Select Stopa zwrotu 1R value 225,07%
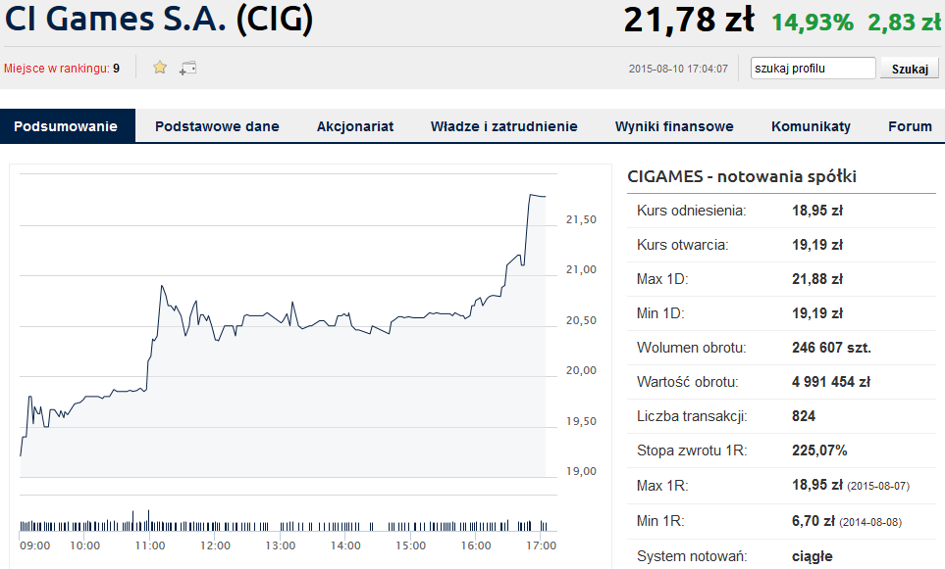This screenshot has width=945, height=569. 820,451
